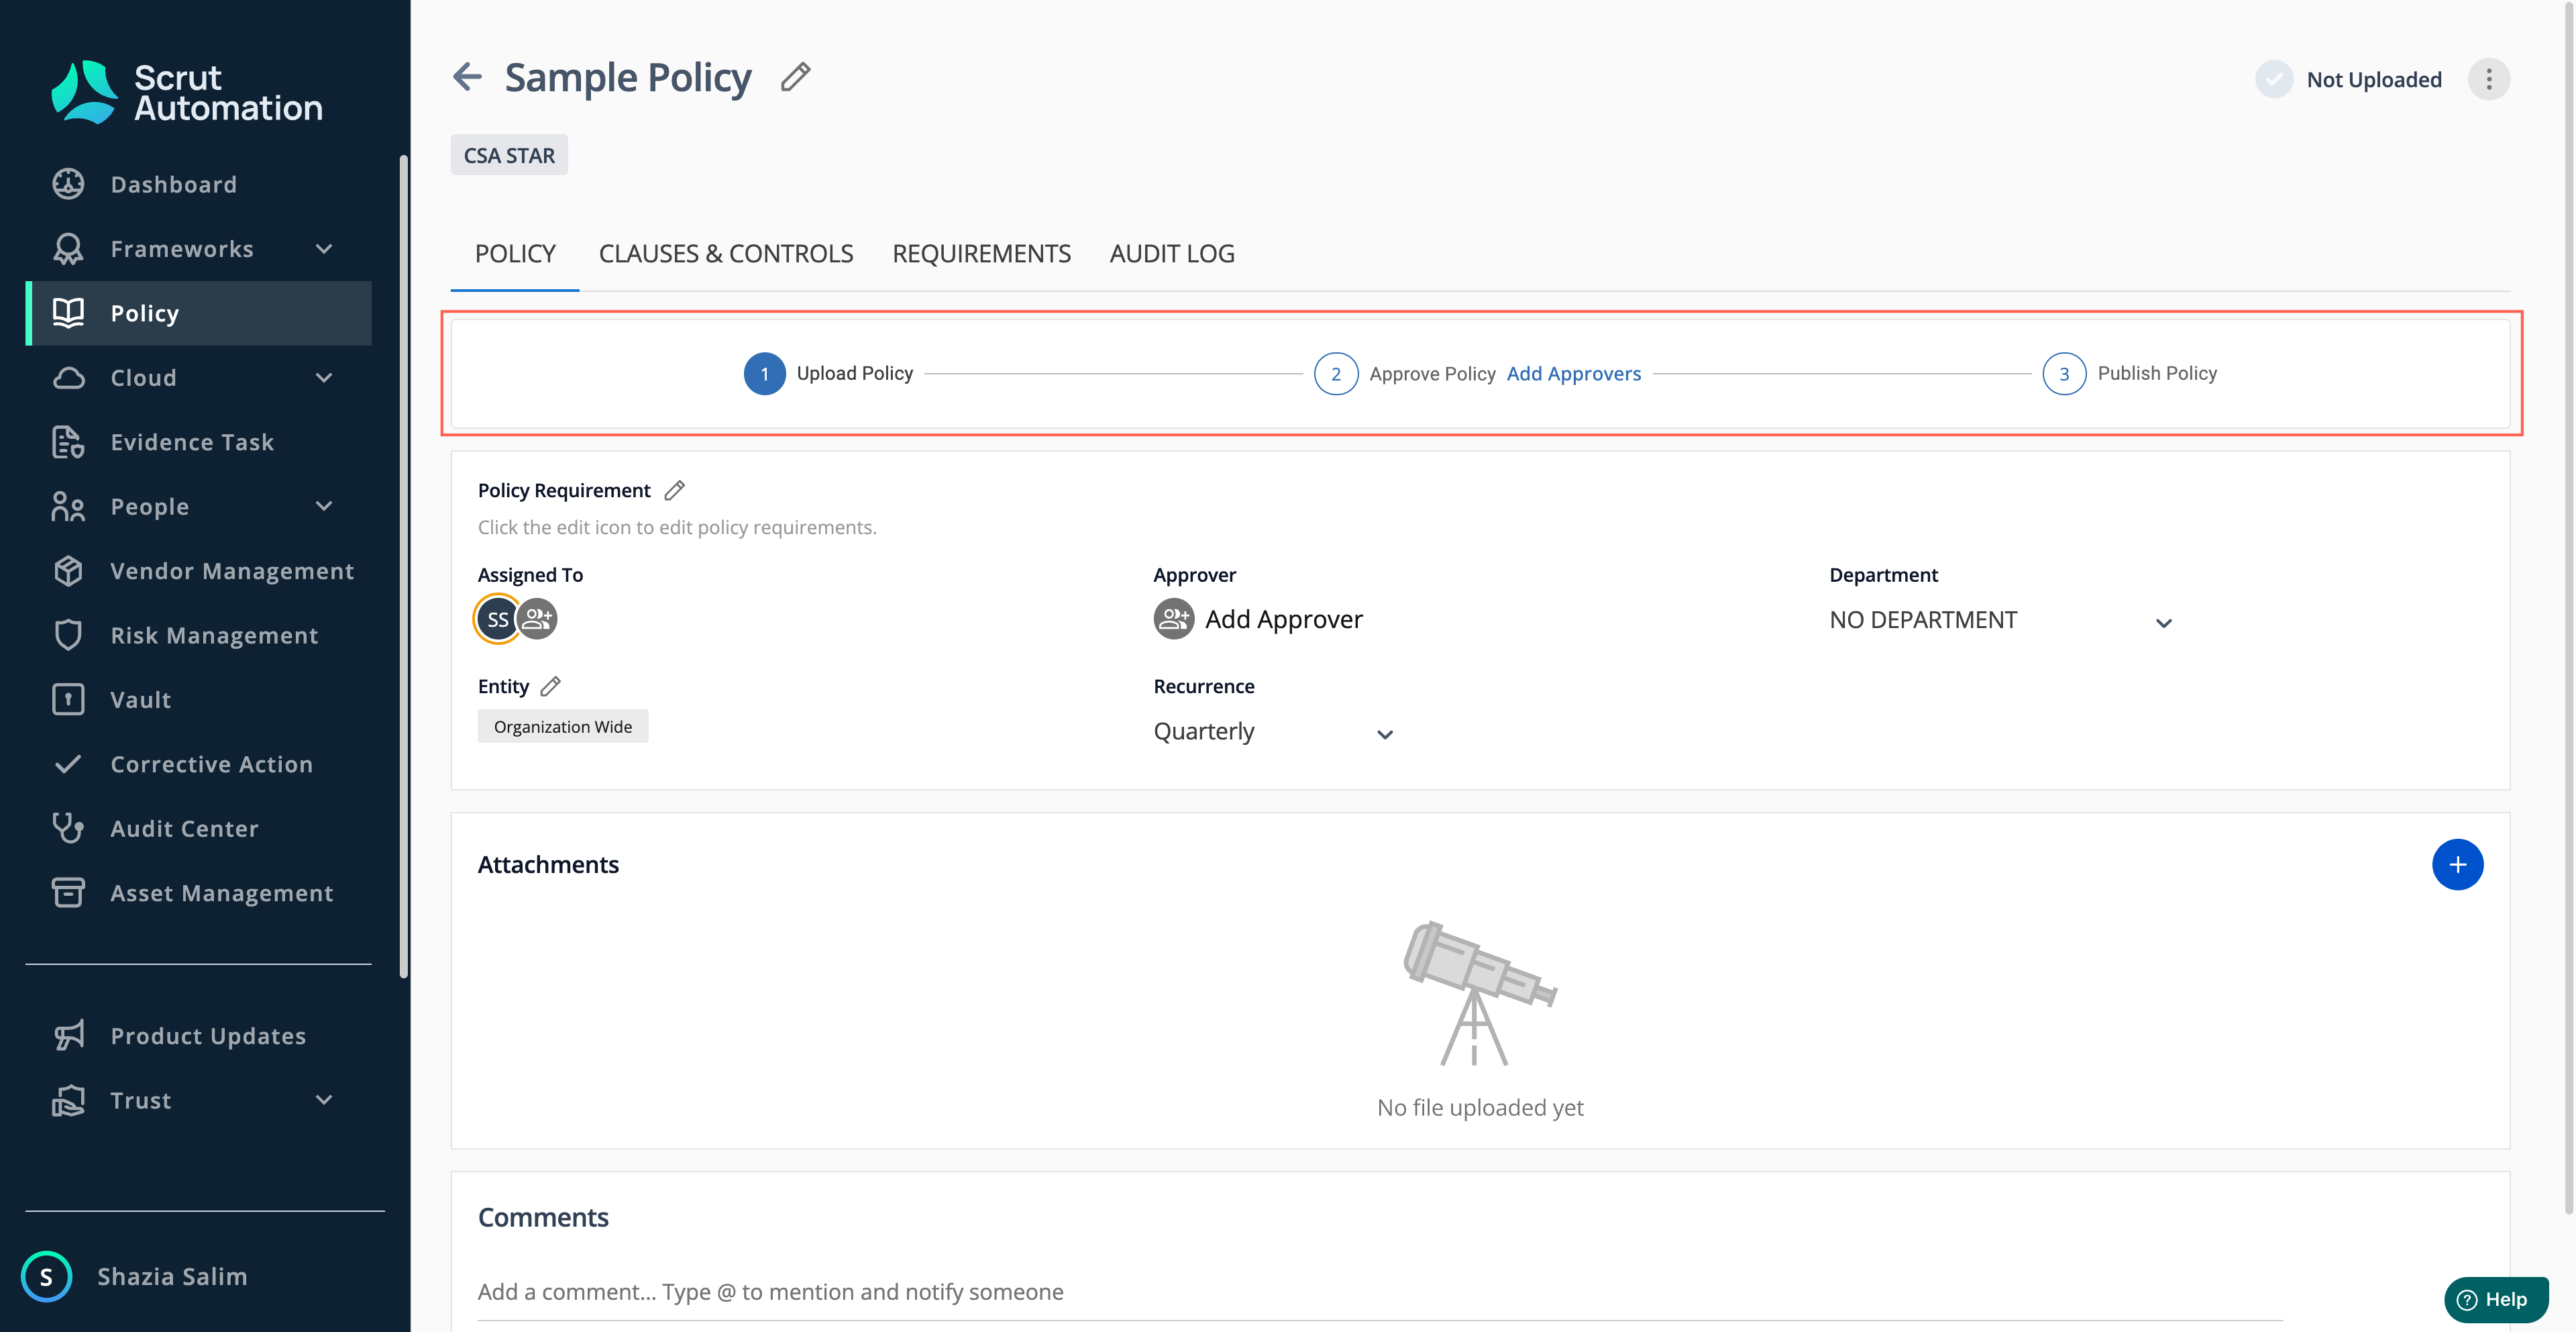Select the Policy book icon
Screen dimensions: 2576x1332
coord(68,313)
